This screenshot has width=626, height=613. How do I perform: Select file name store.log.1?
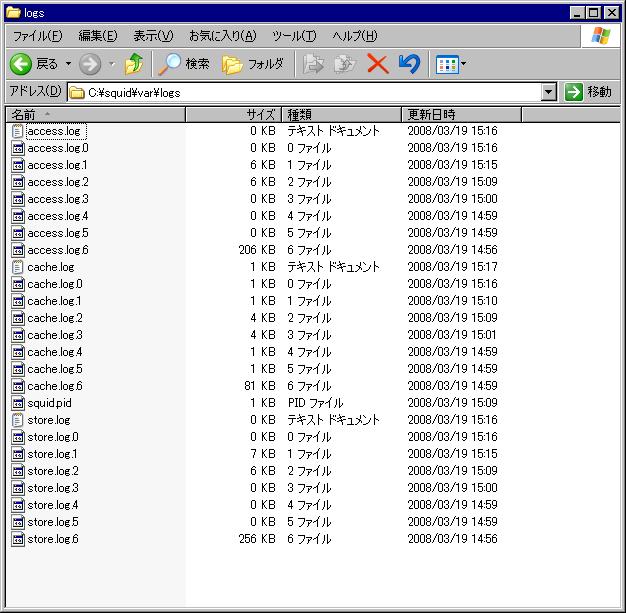coord(52,454)
